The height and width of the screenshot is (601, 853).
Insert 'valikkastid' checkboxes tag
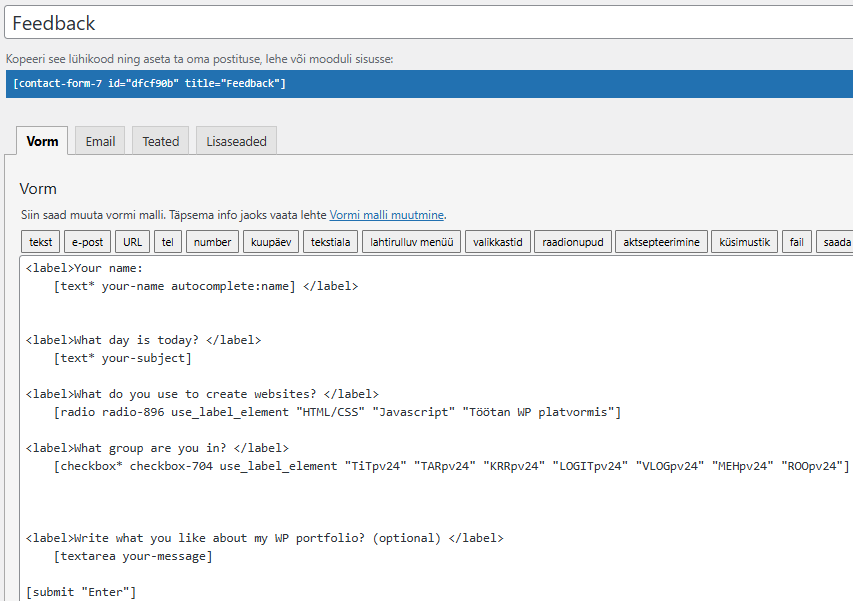point(497,242)
